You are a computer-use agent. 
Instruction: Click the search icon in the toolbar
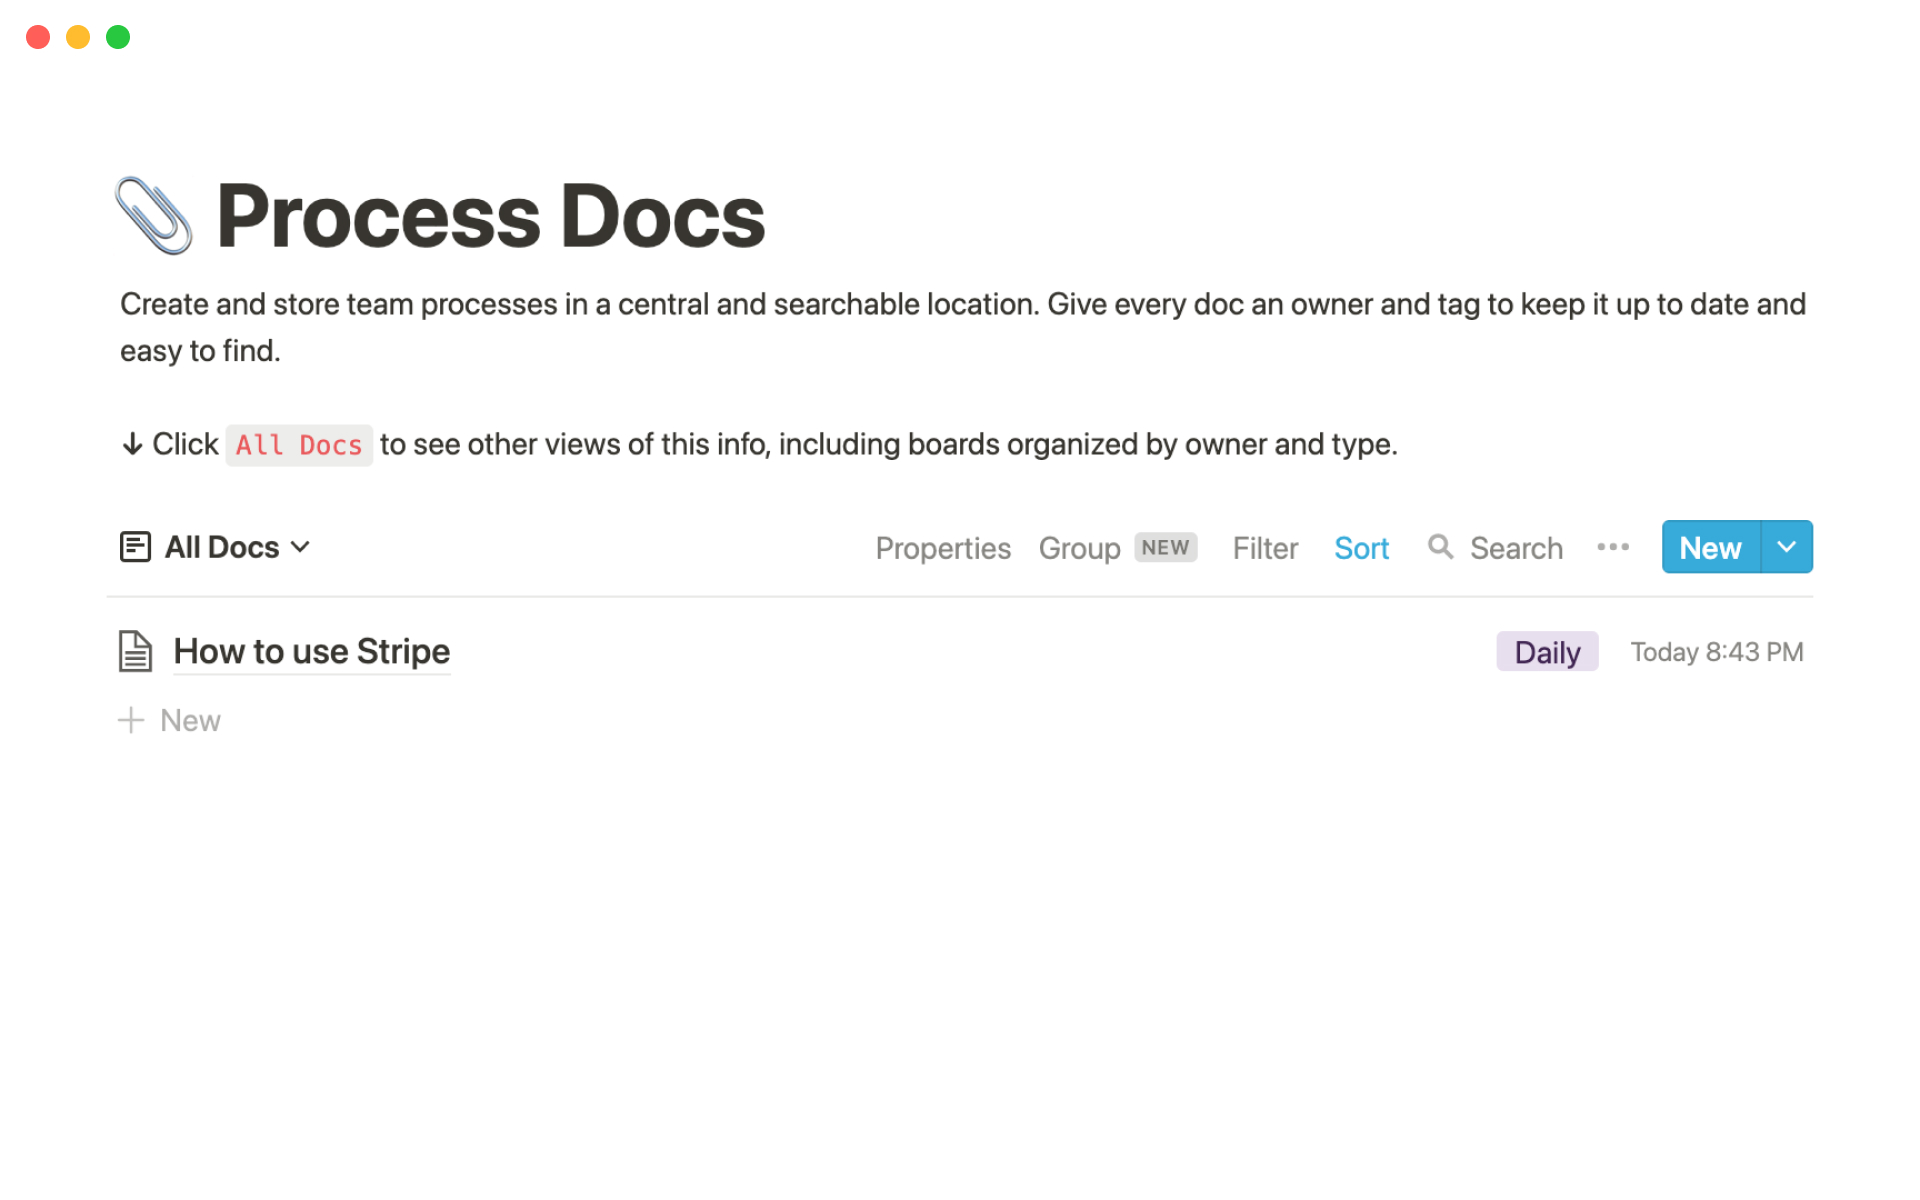point(1441,548)
